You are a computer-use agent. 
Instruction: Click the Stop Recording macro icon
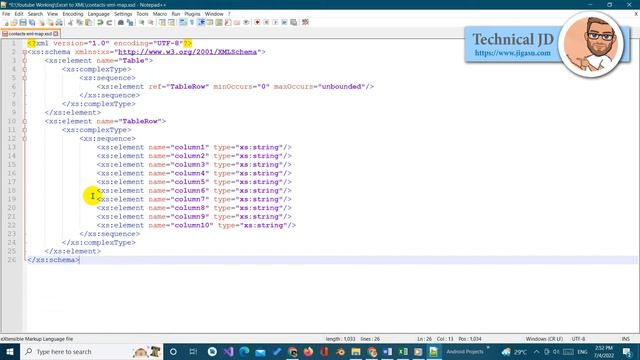[266, 22]
